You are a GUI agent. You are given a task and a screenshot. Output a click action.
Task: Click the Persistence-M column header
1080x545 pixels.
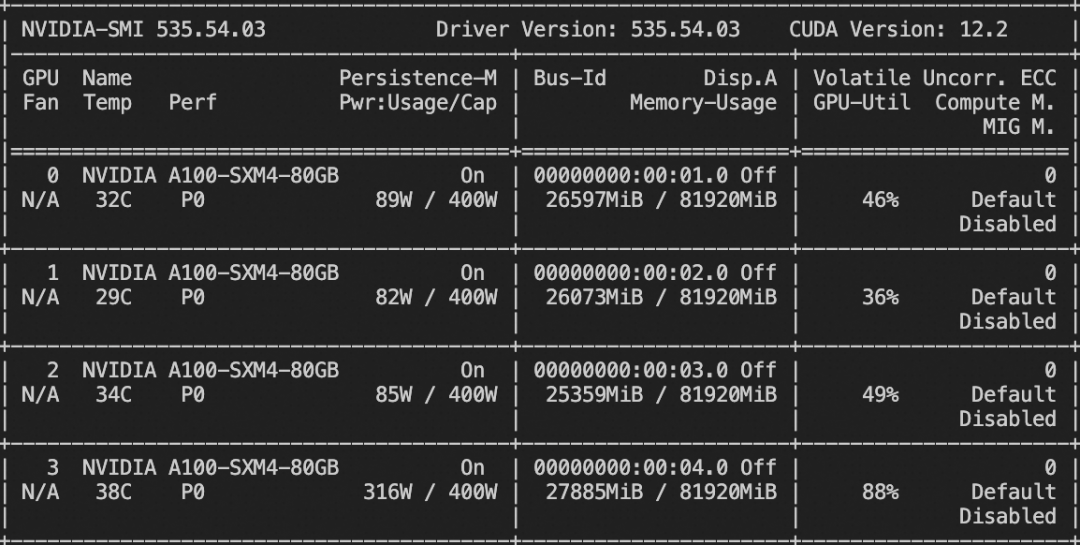pos(417,78)
